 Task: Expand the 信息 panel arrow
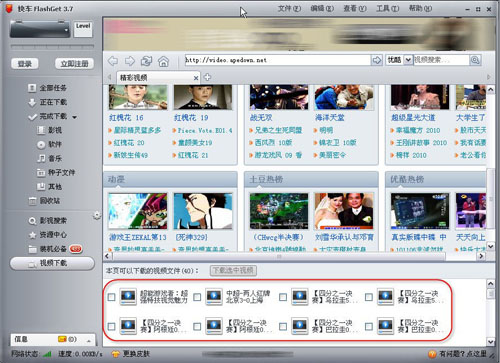pos(89,341)
